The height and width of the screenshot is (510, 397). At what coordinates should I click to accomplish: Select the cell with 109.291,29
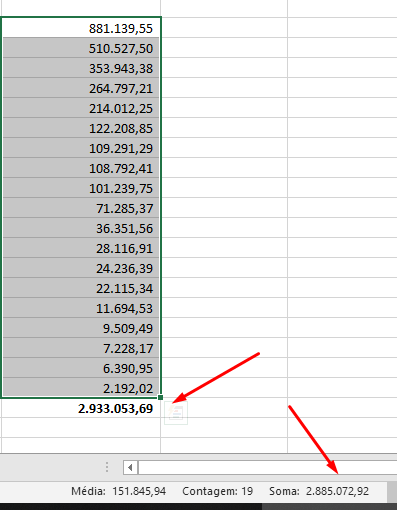coord(81,148)
